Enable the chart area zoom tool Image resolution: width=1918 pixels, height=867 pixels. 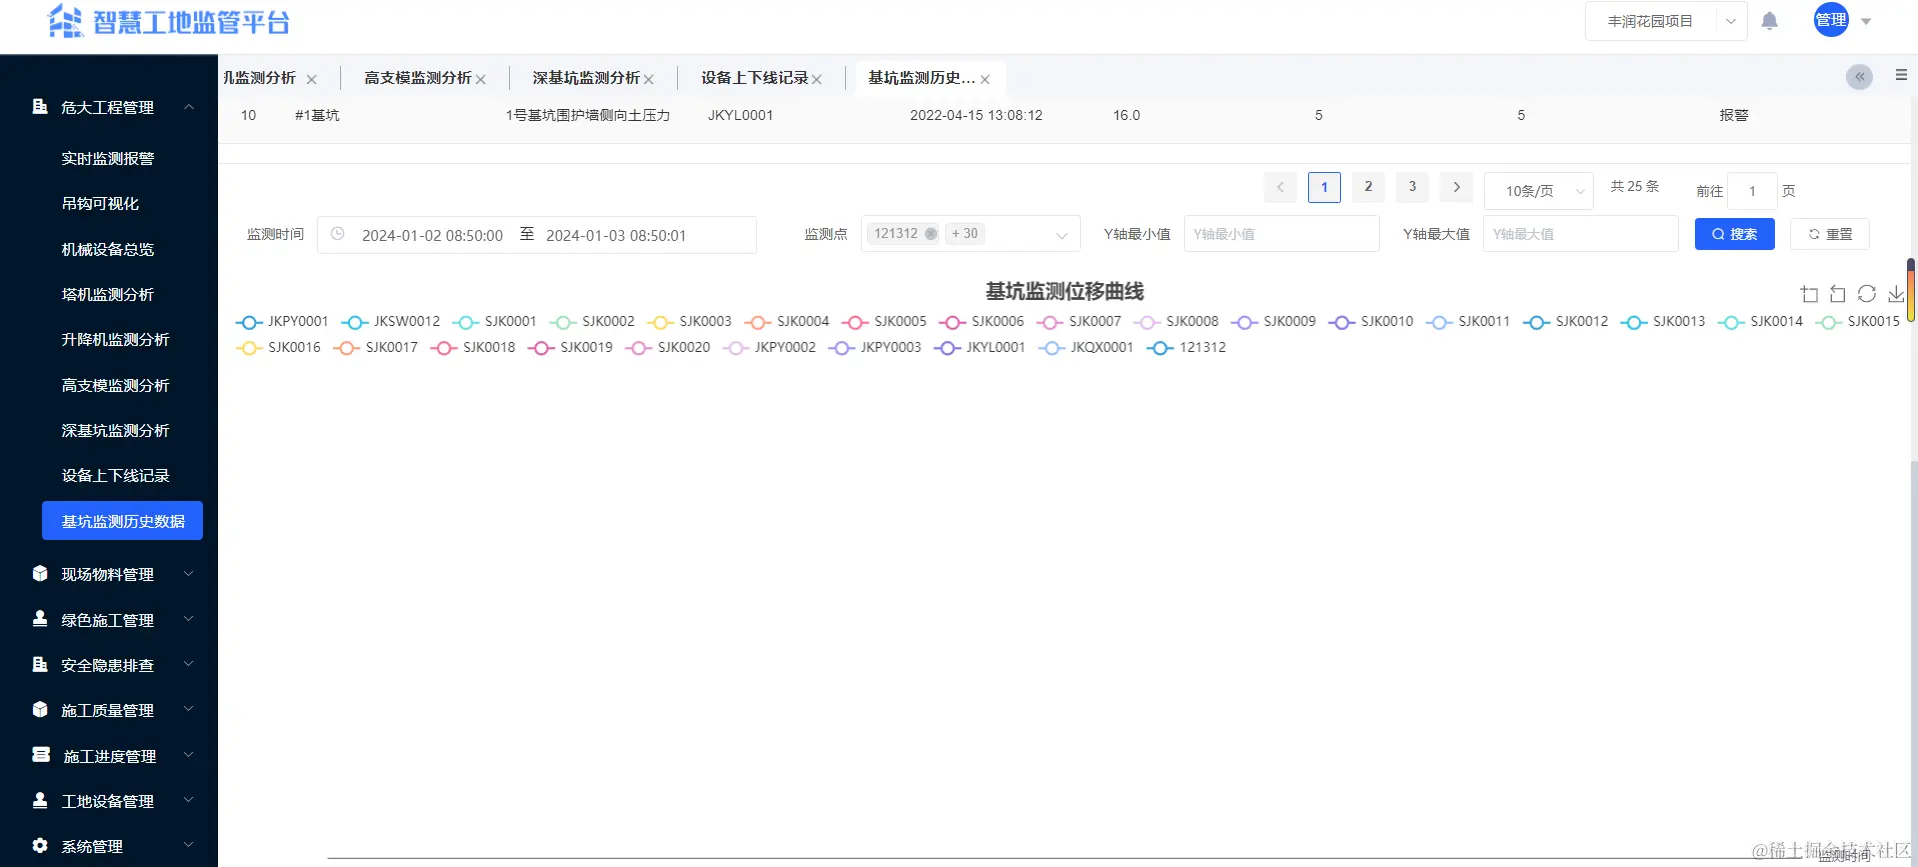1809,294
